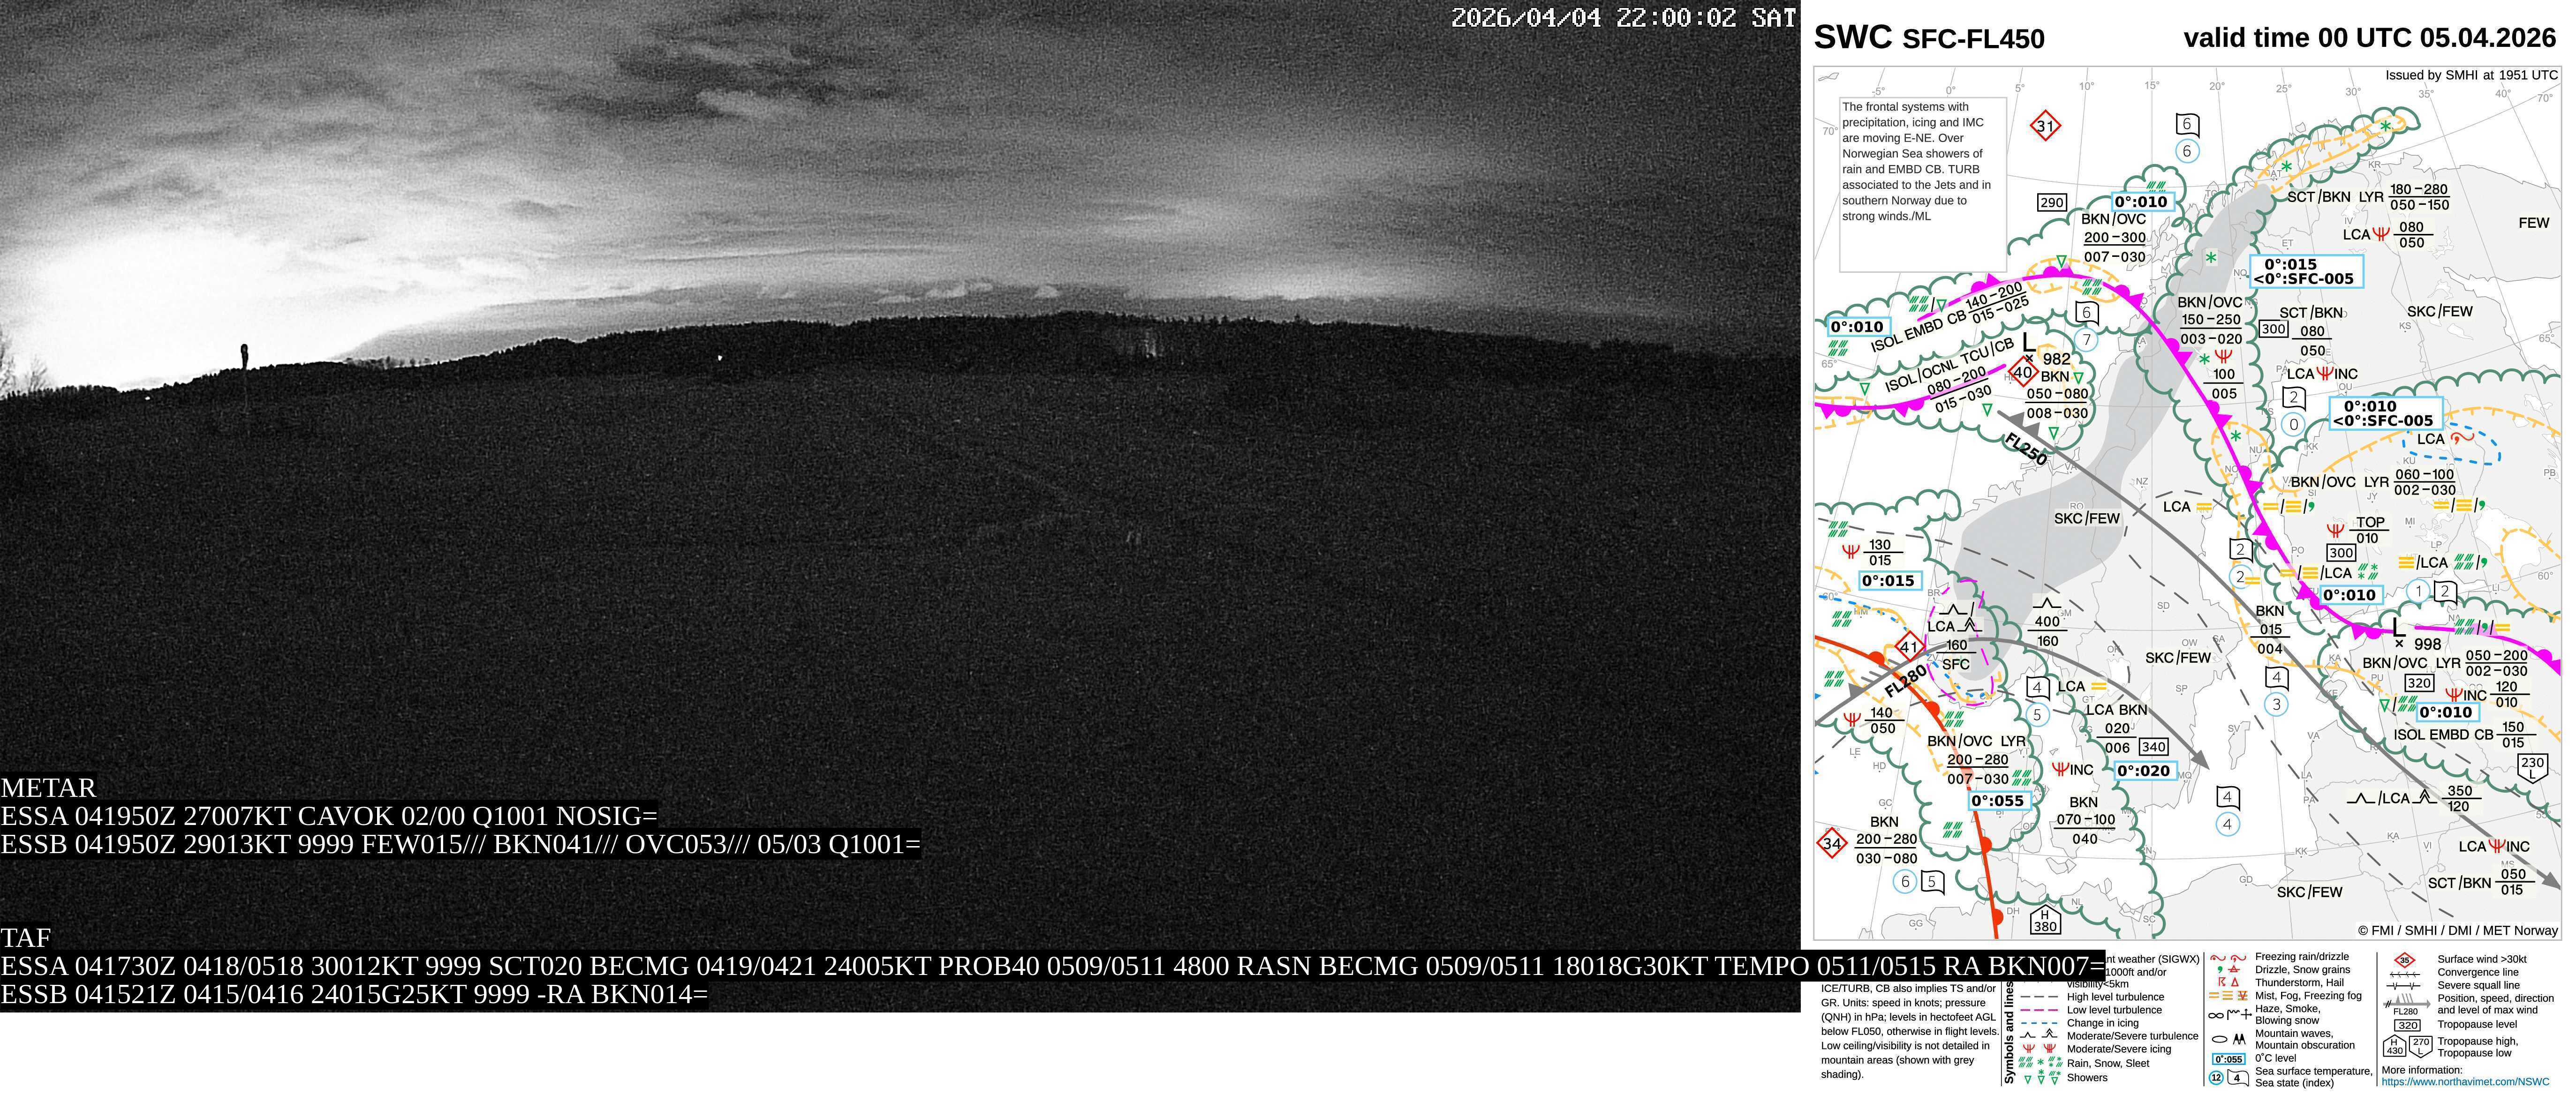This screenshot has width=2576, height=1095.
Task: Click the legend's 0°C level example box
Action: coord(2229,1059)
